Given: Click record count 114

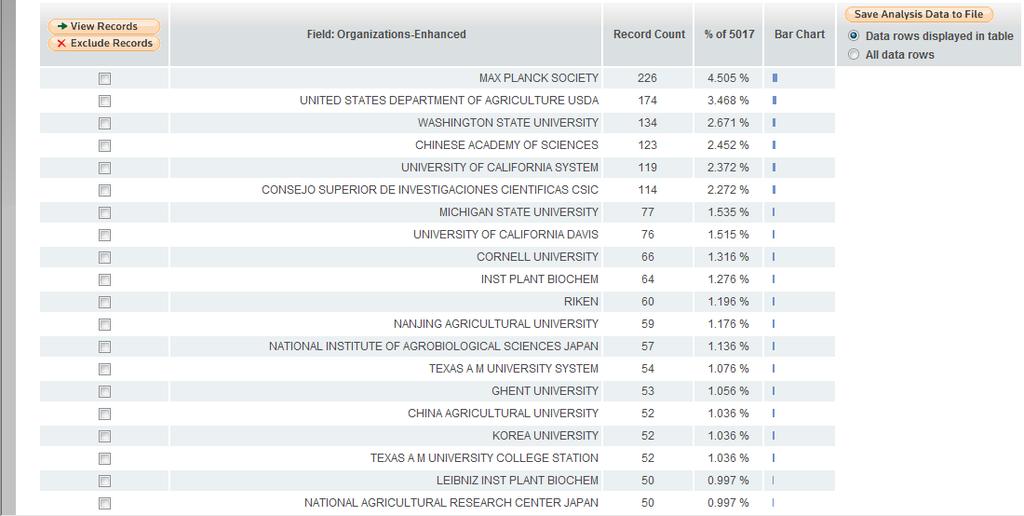Looking at the screenshot, I should point(647,189).
